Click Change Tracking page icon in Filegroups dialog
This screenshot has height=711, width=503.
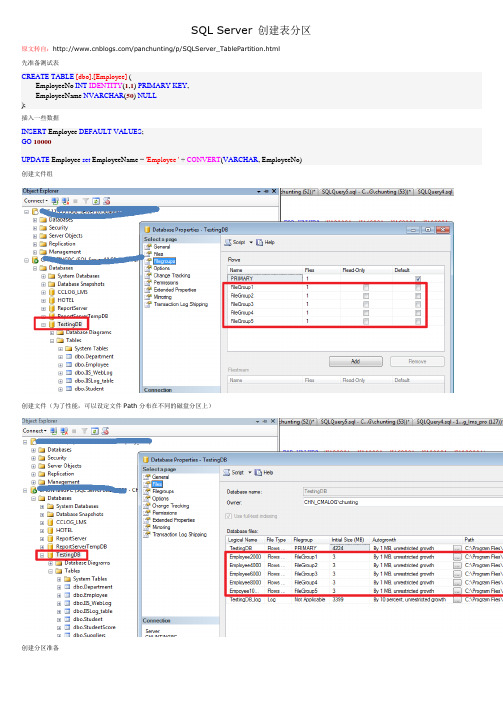coord(148,275)
